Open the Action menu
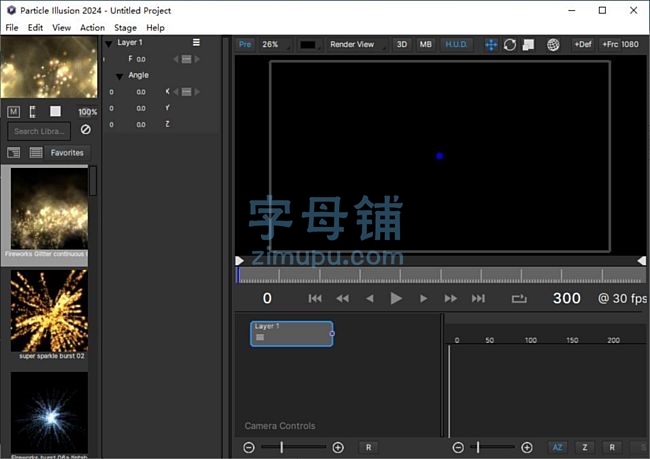The image size is (650, 459). pos(92,28)
